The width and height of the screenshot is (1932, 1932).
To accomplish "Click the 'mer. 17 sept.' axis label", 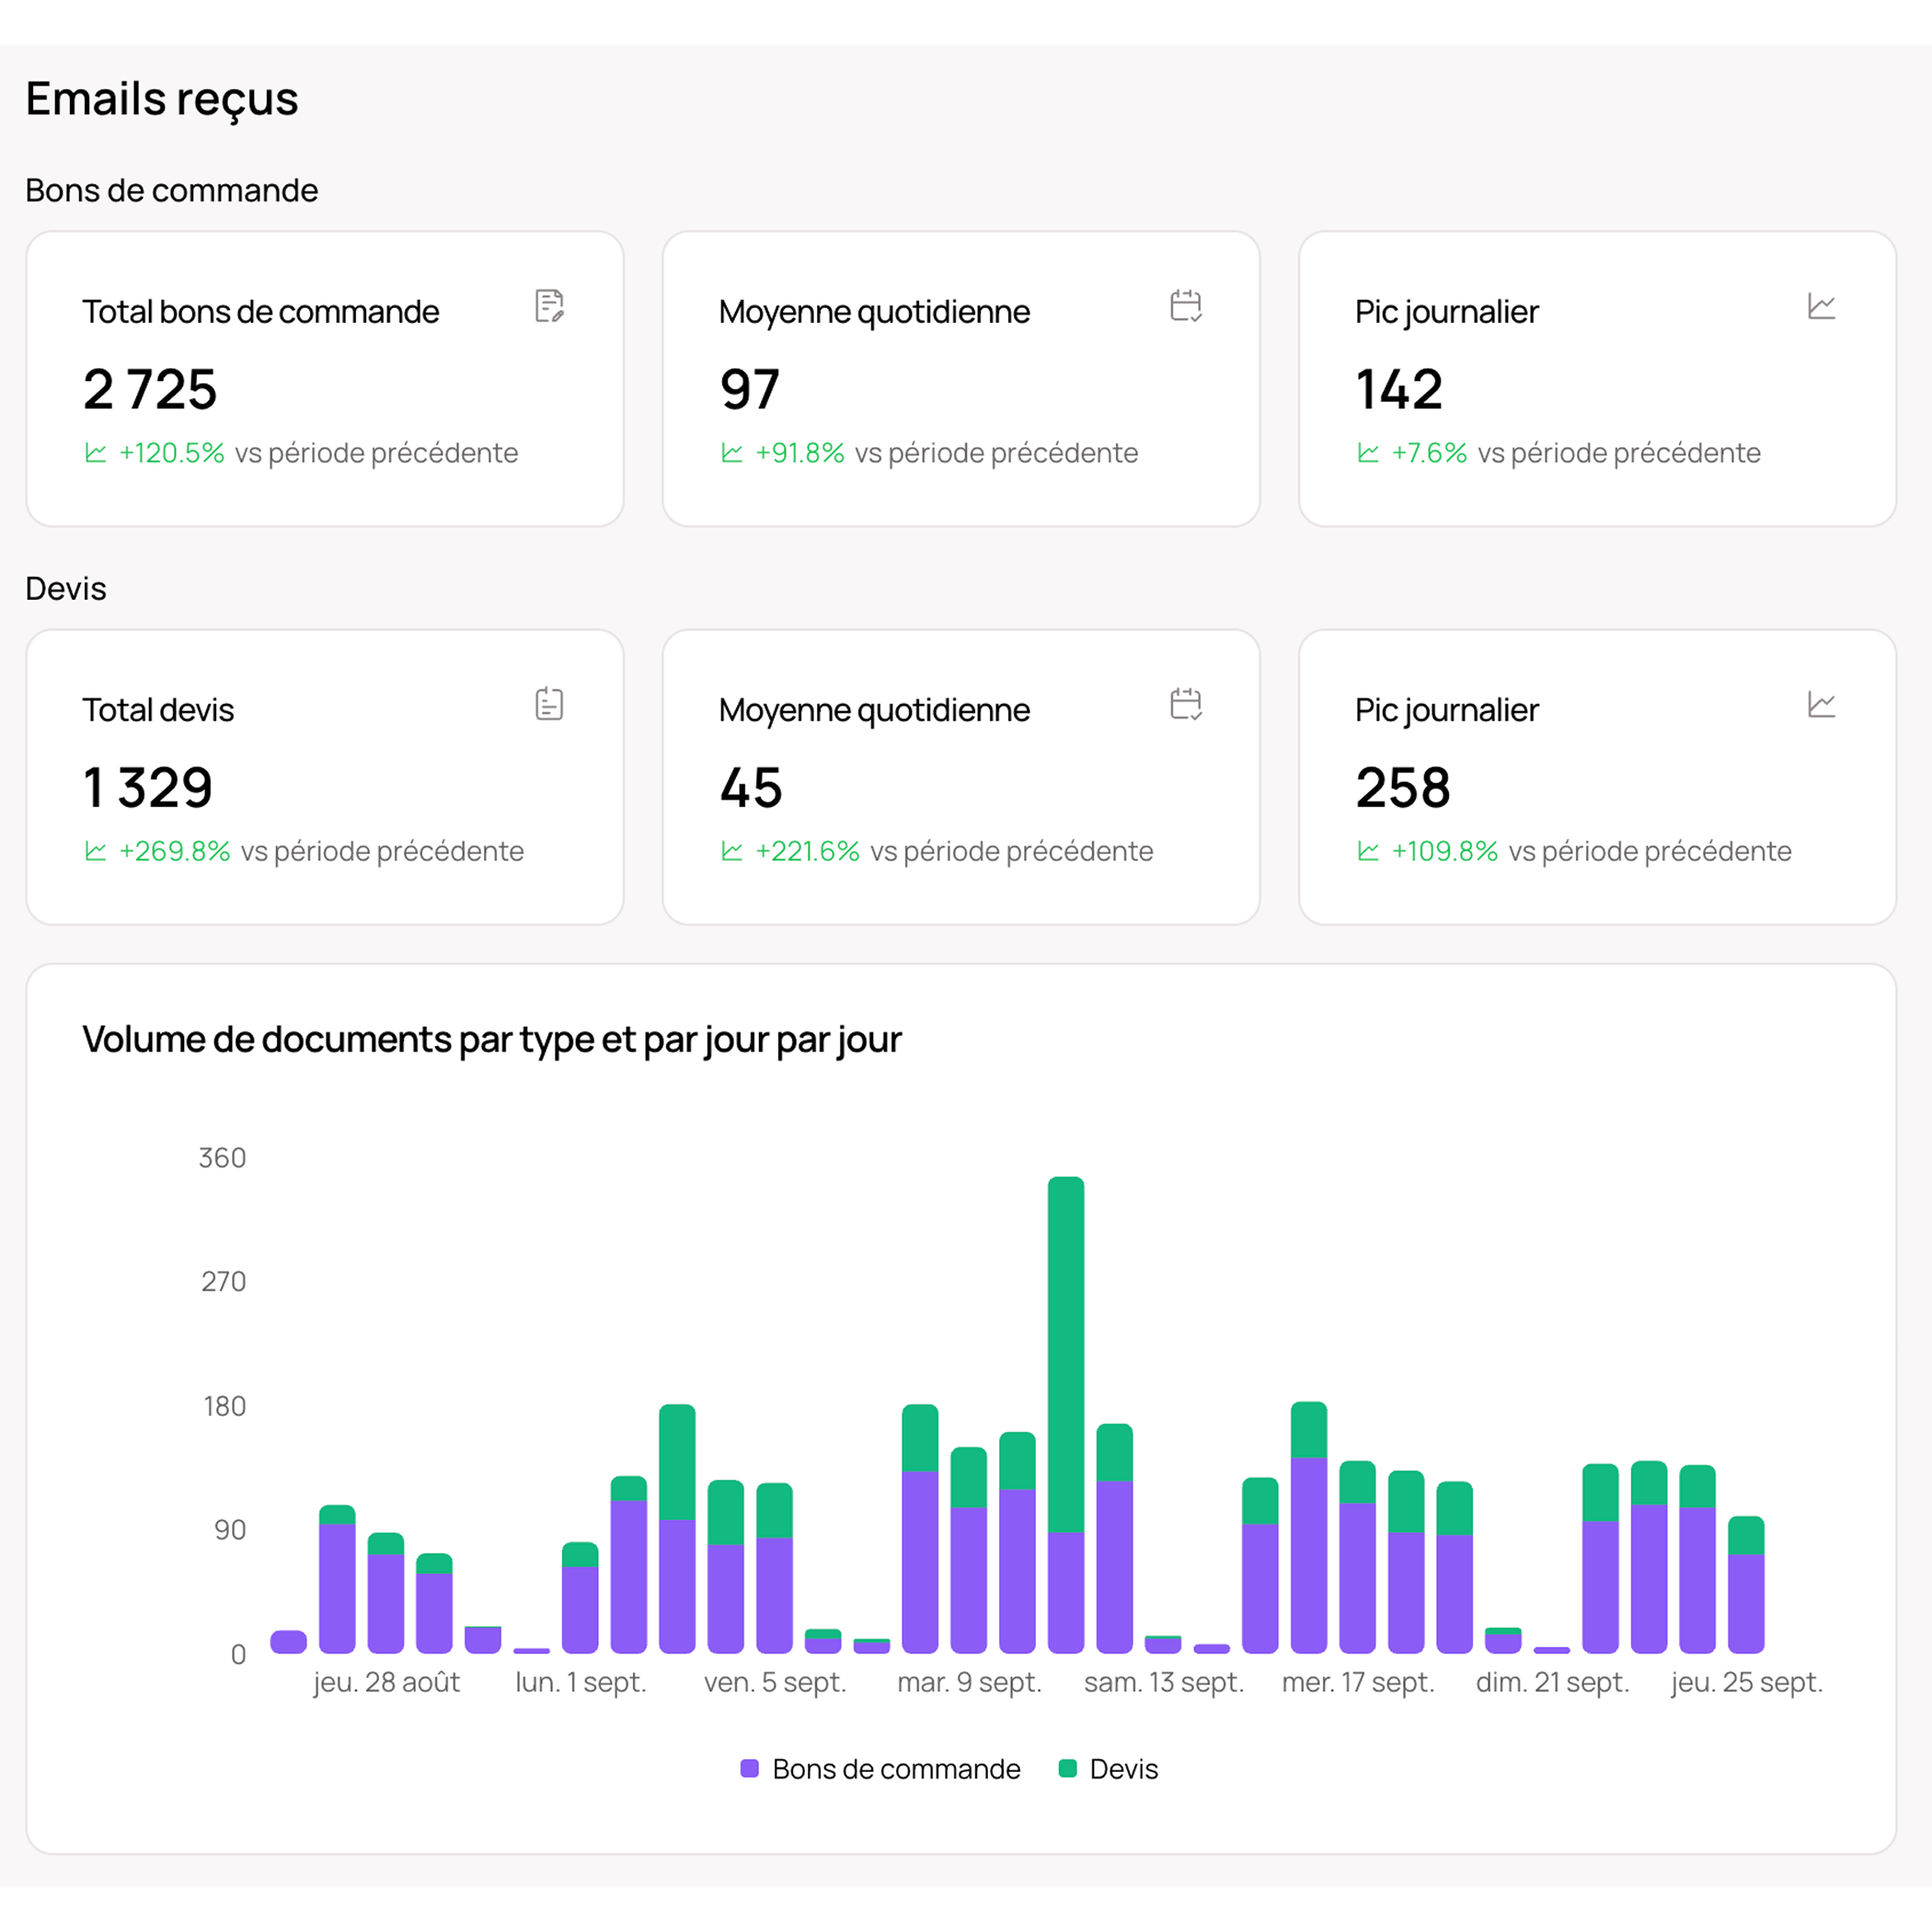I will [1358, 1682].
